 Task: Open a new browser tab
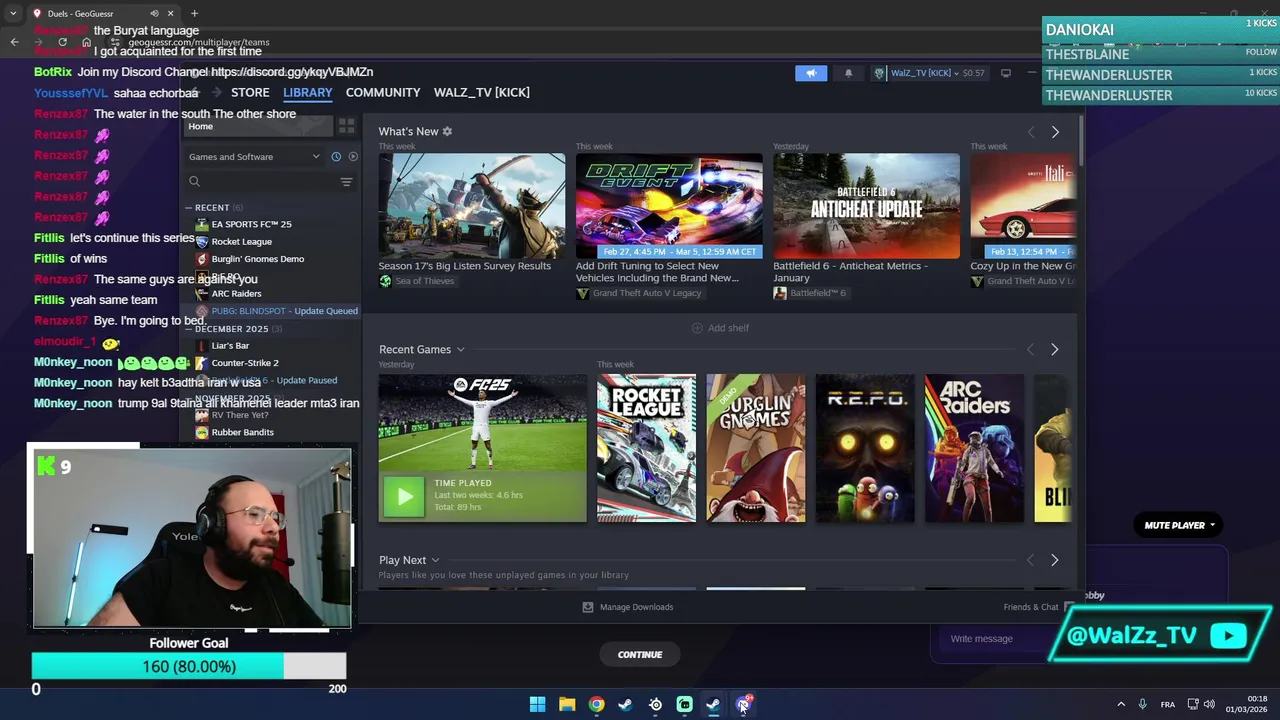coord(194,14)
